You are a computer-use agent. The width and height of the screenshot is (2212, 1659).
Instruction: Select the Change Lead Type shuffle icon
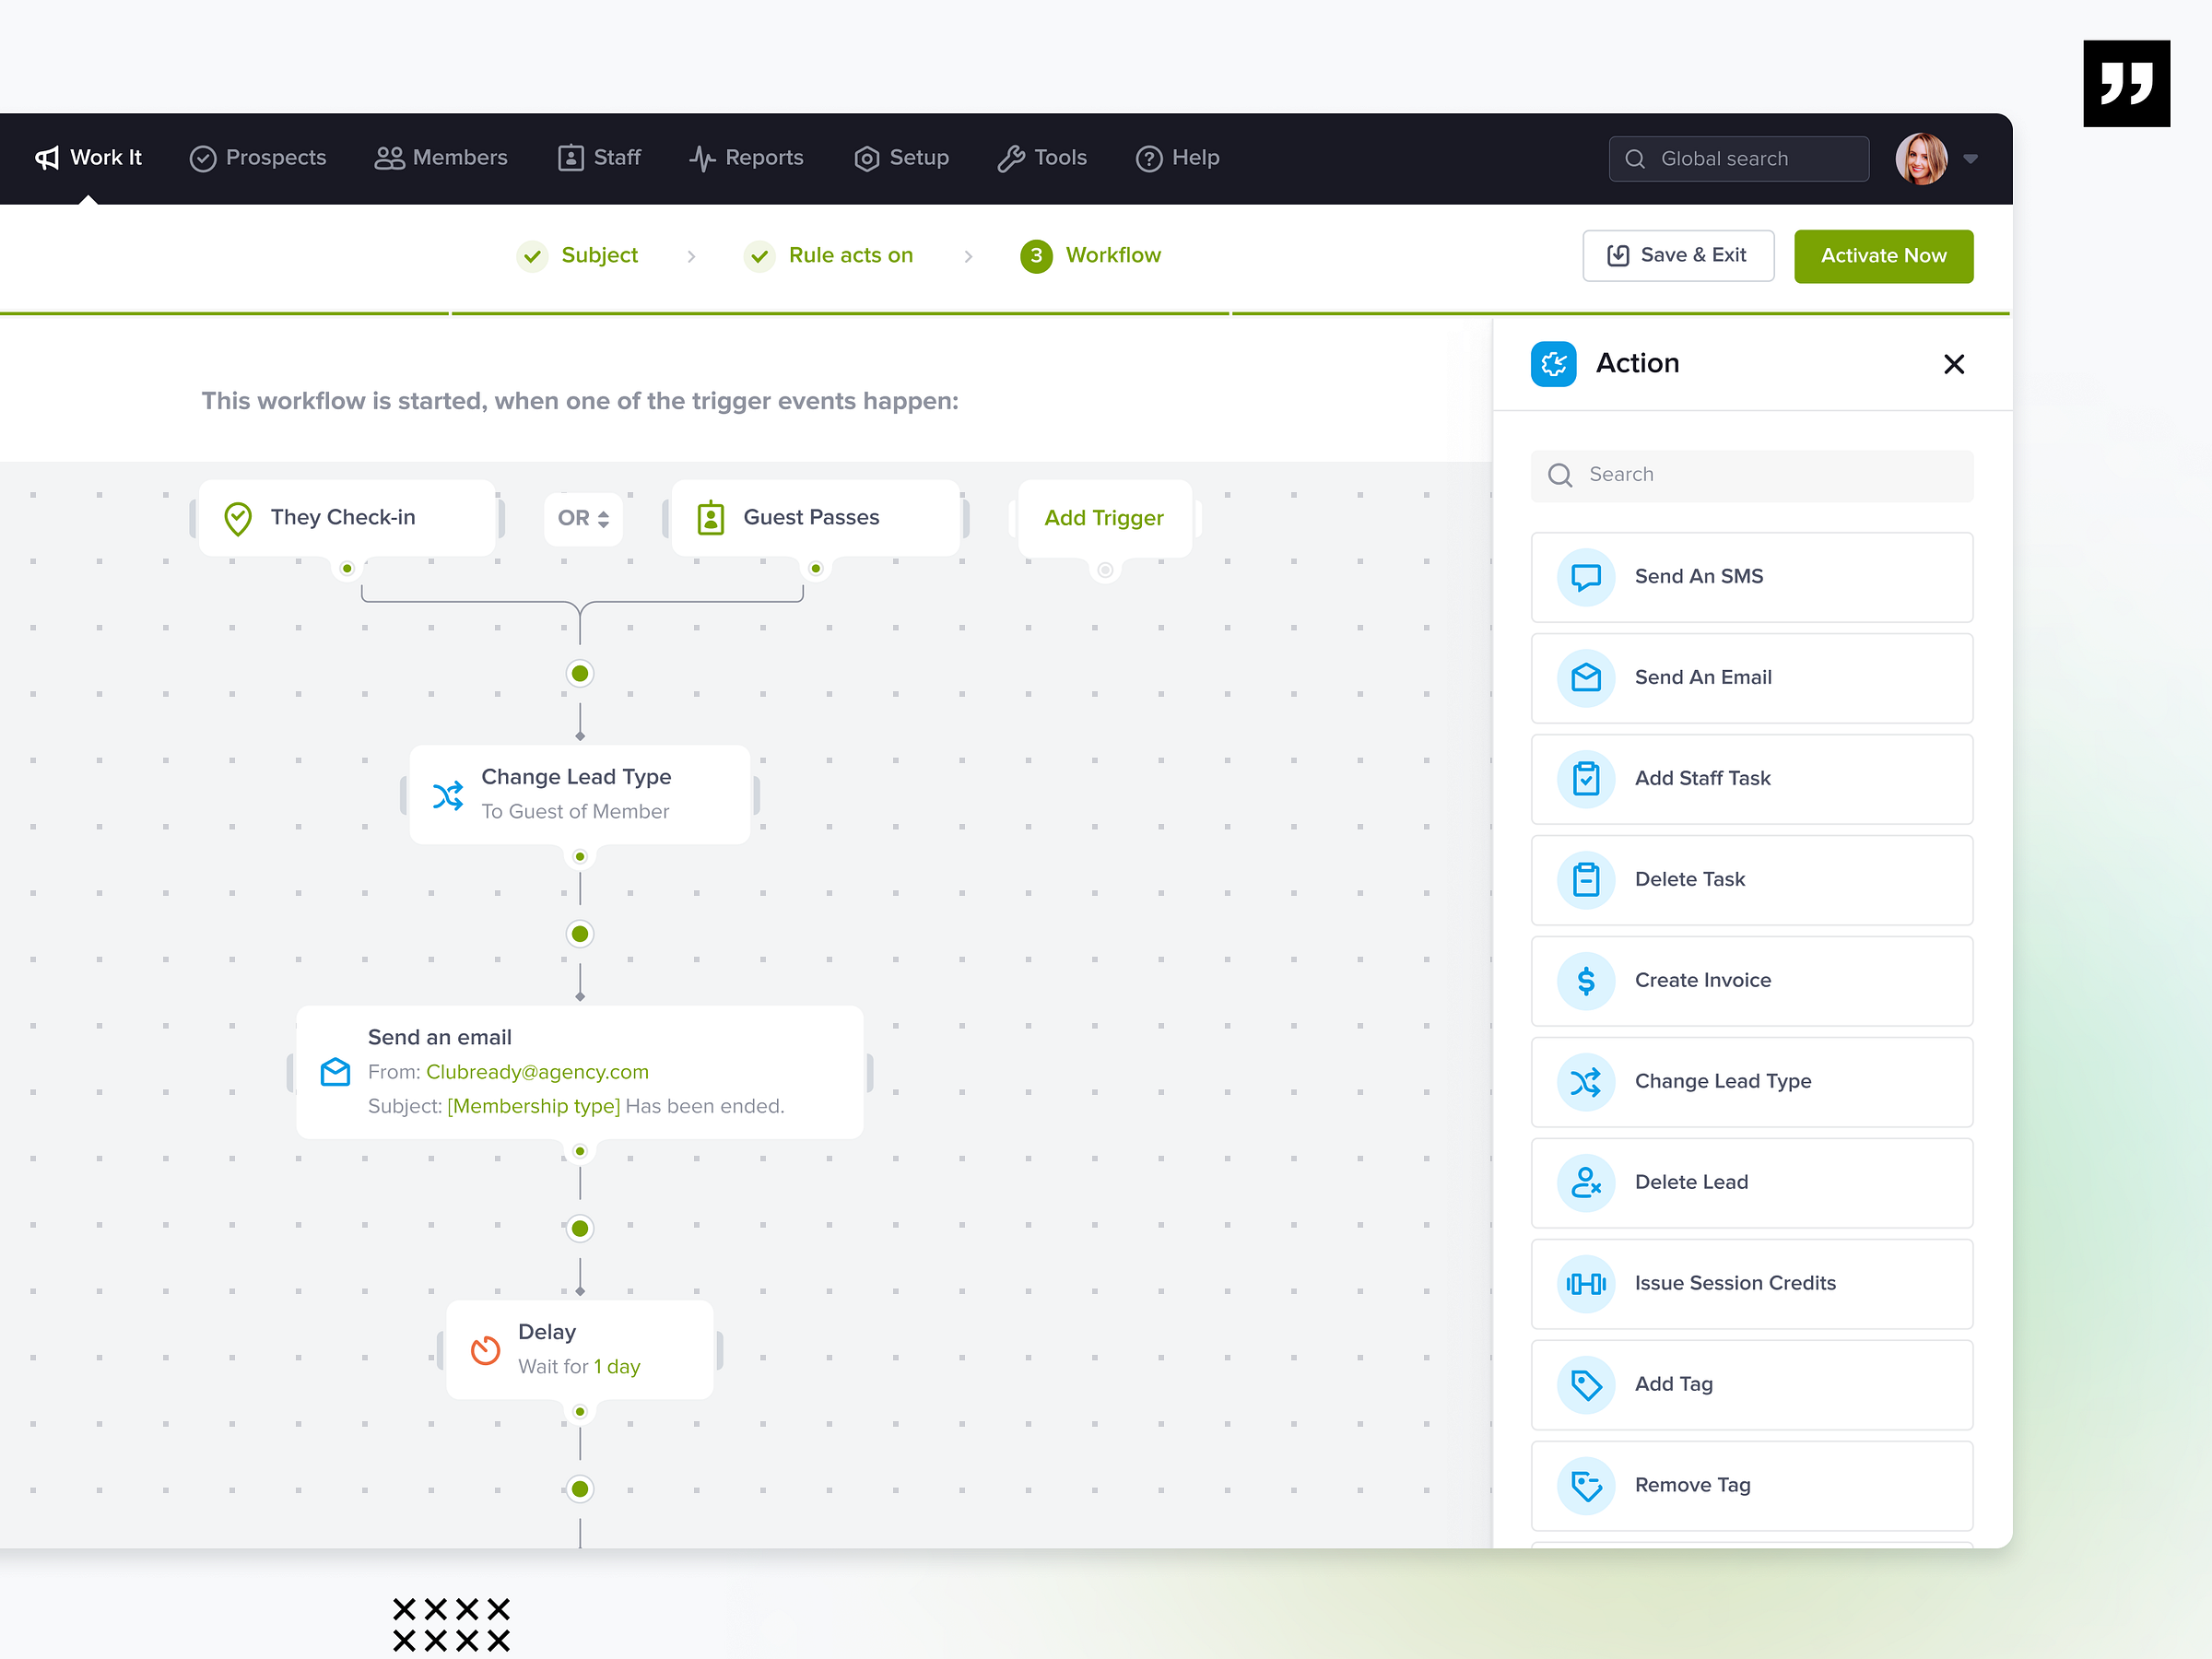coord(1585,1082)
